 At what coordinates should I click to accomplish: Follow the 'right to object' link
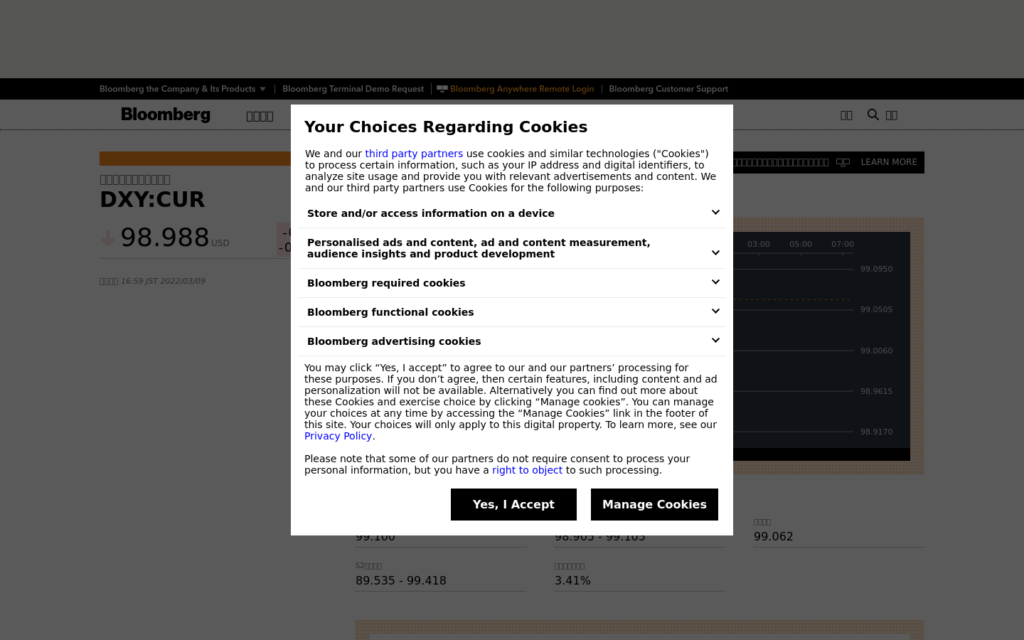point(527,470)
